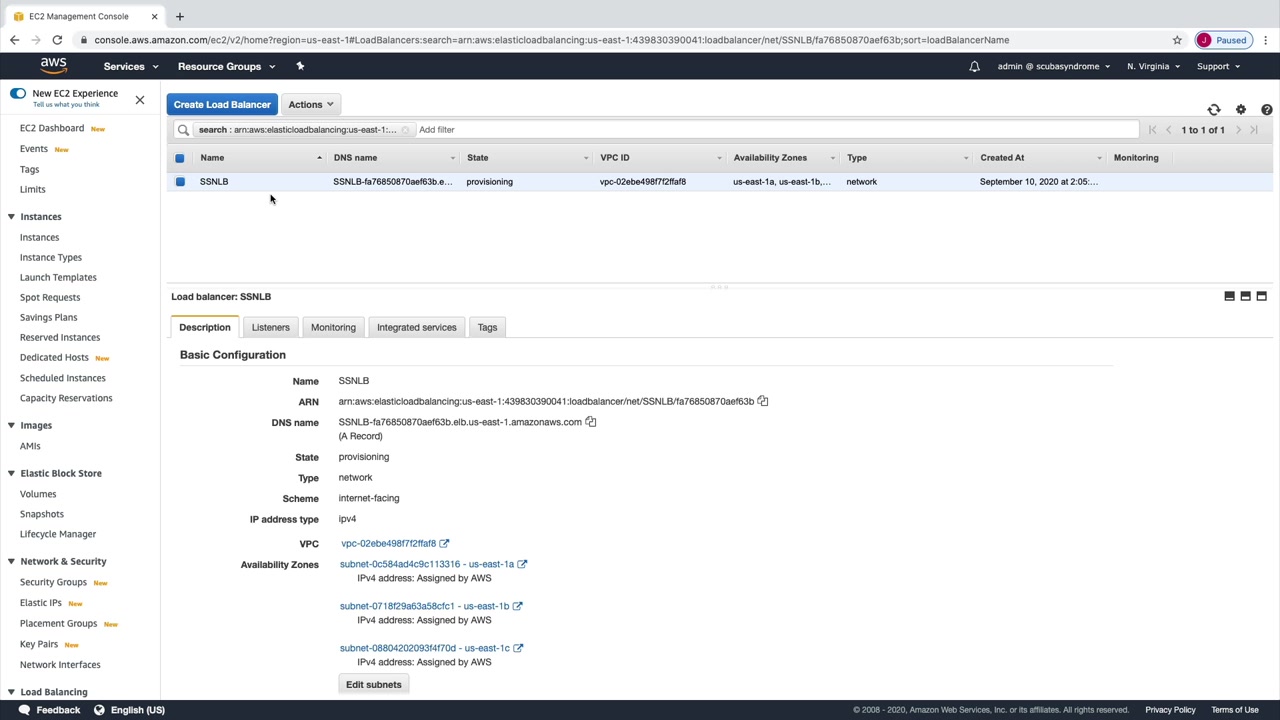Toggle the select-all header checkbox
Screen dimensions: 1280x720
(x=180, y=158)
